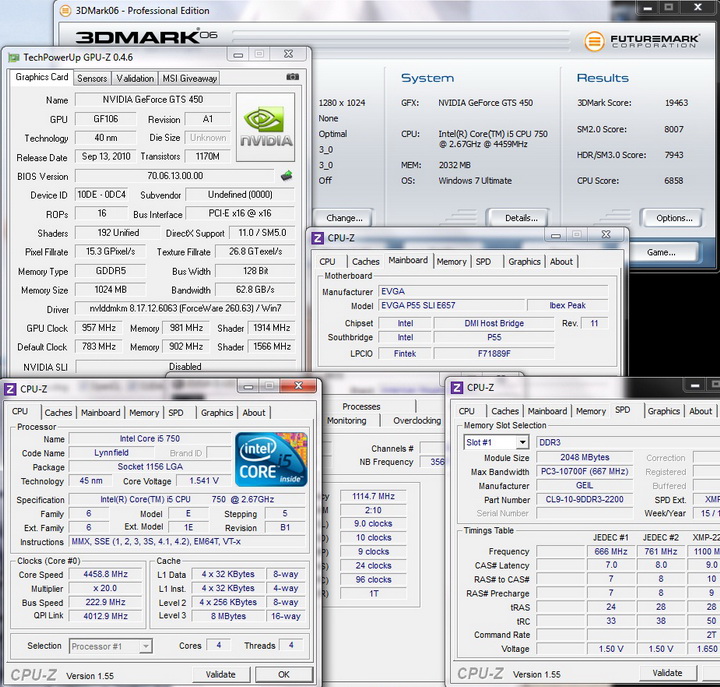Open Graphics tab in bottom-left CPU-Z
Screen dimensions: 720x687
click(x=217, y=412)
